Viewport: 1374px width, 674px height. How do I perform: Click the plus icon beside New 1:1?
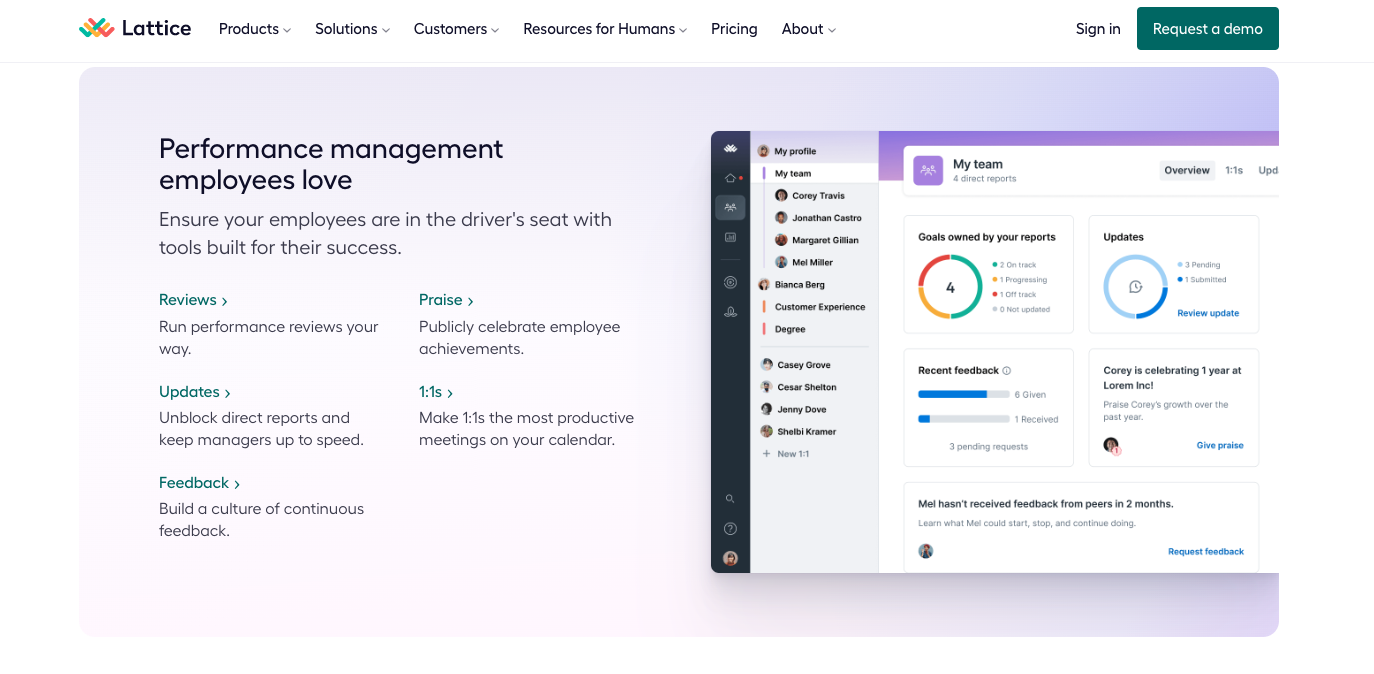(767, 454)
